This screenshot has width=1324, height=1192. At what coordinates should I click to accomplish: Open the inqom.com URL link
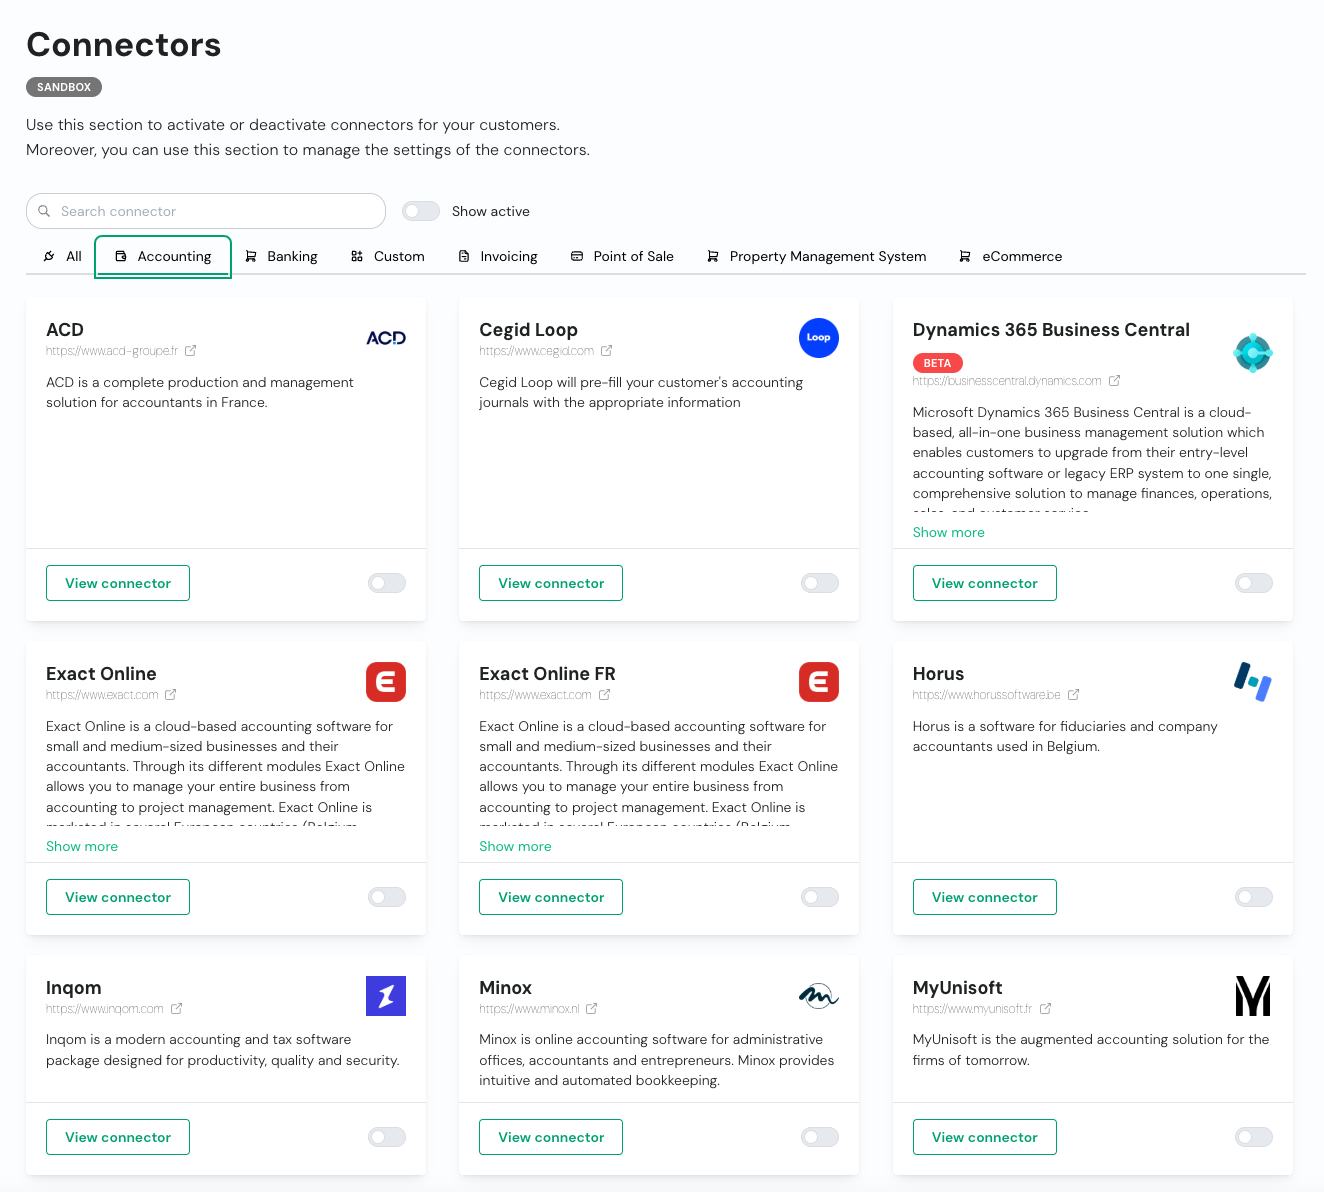pyautogui.click(x=105, y=1009)
